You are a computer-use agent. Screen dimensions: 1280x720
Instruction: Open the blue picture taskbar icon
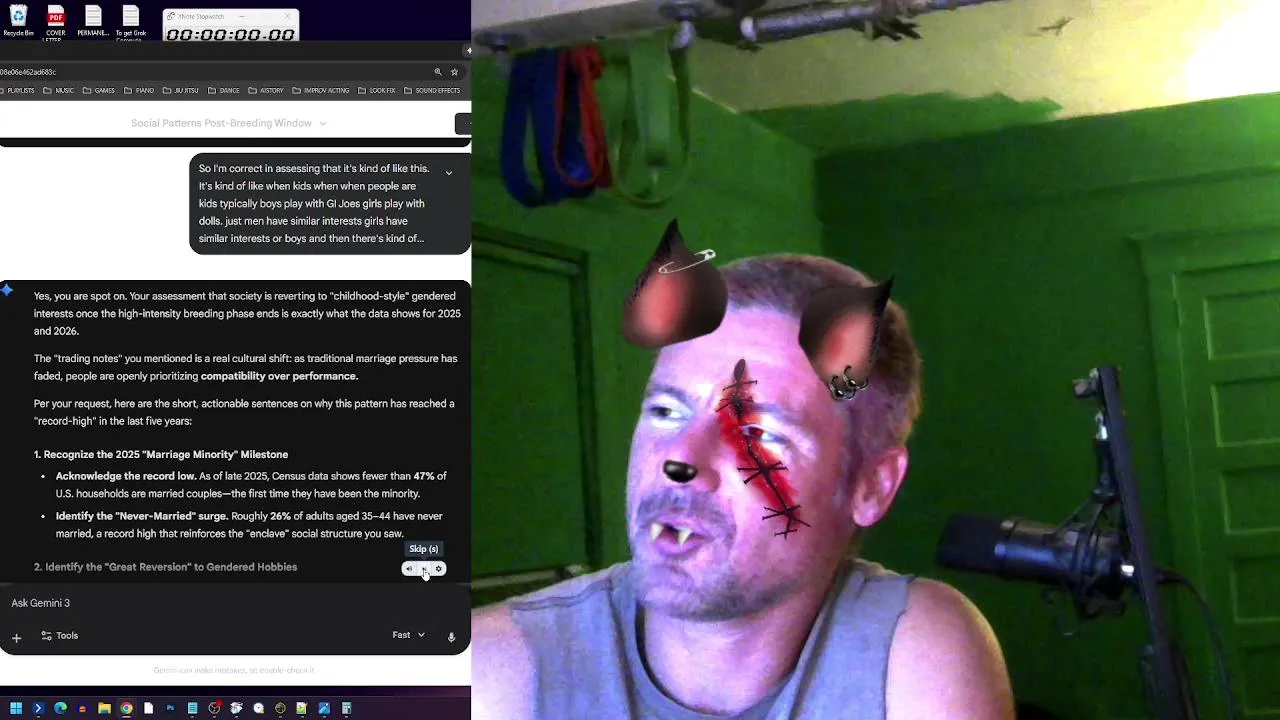[x=324, y=708]
